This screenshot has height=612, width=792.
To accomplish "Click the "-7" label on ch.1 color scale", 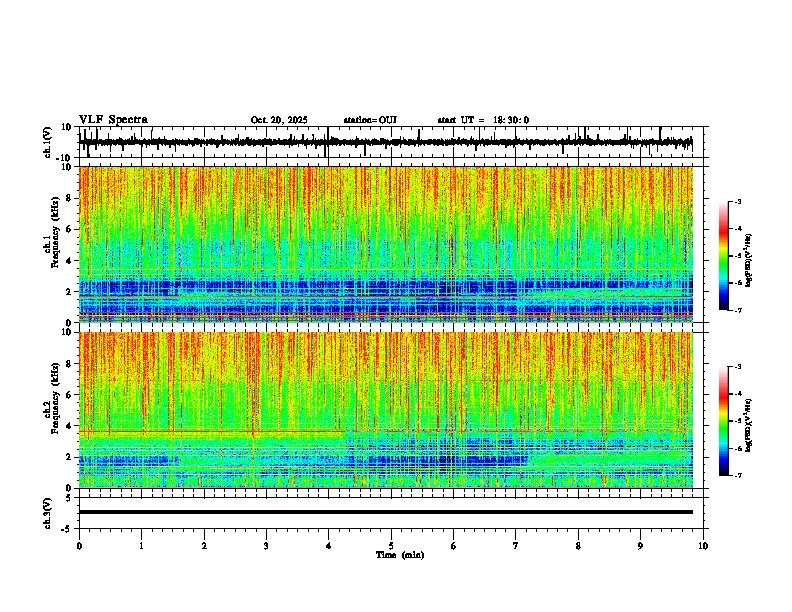I will click(x=738, y=310).
